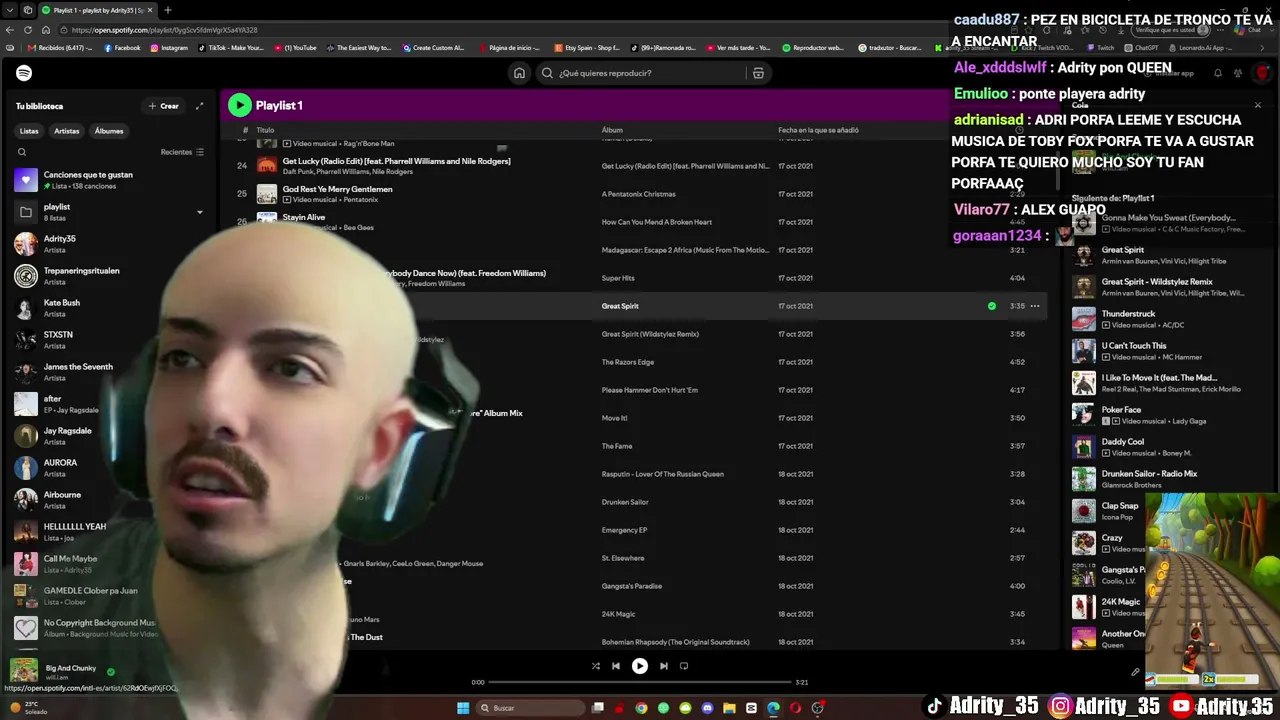Viewport: 1280px width, 720px height.
Task: Open A Pentatonix Christmas album link
Action: tap(639, 194)
